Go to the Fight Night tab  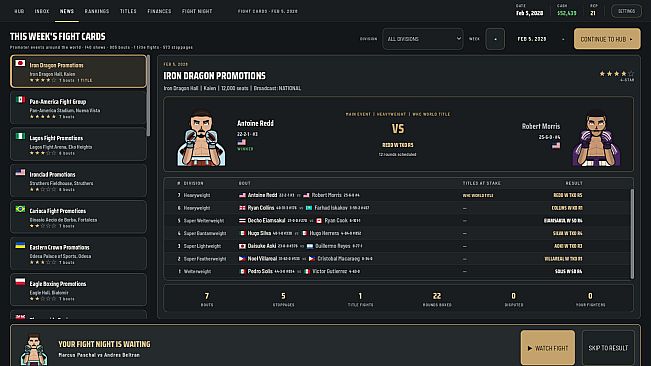(x=197, y=11)
